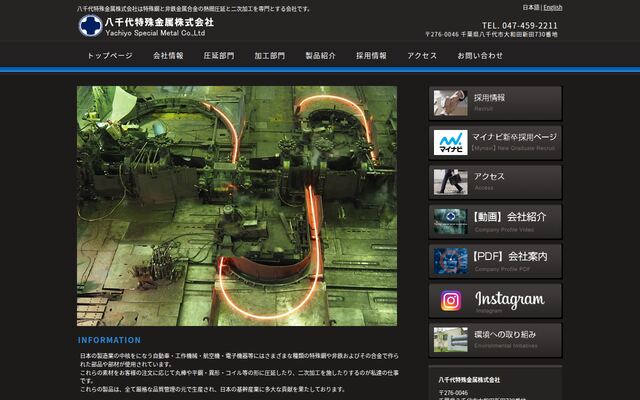
Task: Click the walking businessman thumbnail for アクセス
Action: point(450,182)
